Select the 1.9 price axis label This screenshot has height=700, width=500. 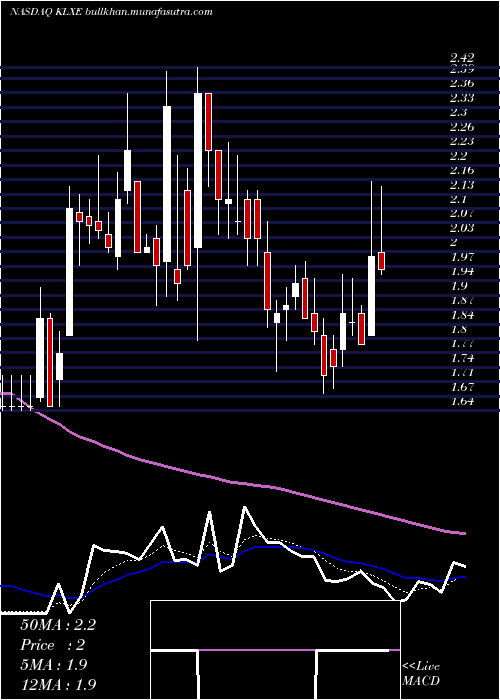(458, 286)
